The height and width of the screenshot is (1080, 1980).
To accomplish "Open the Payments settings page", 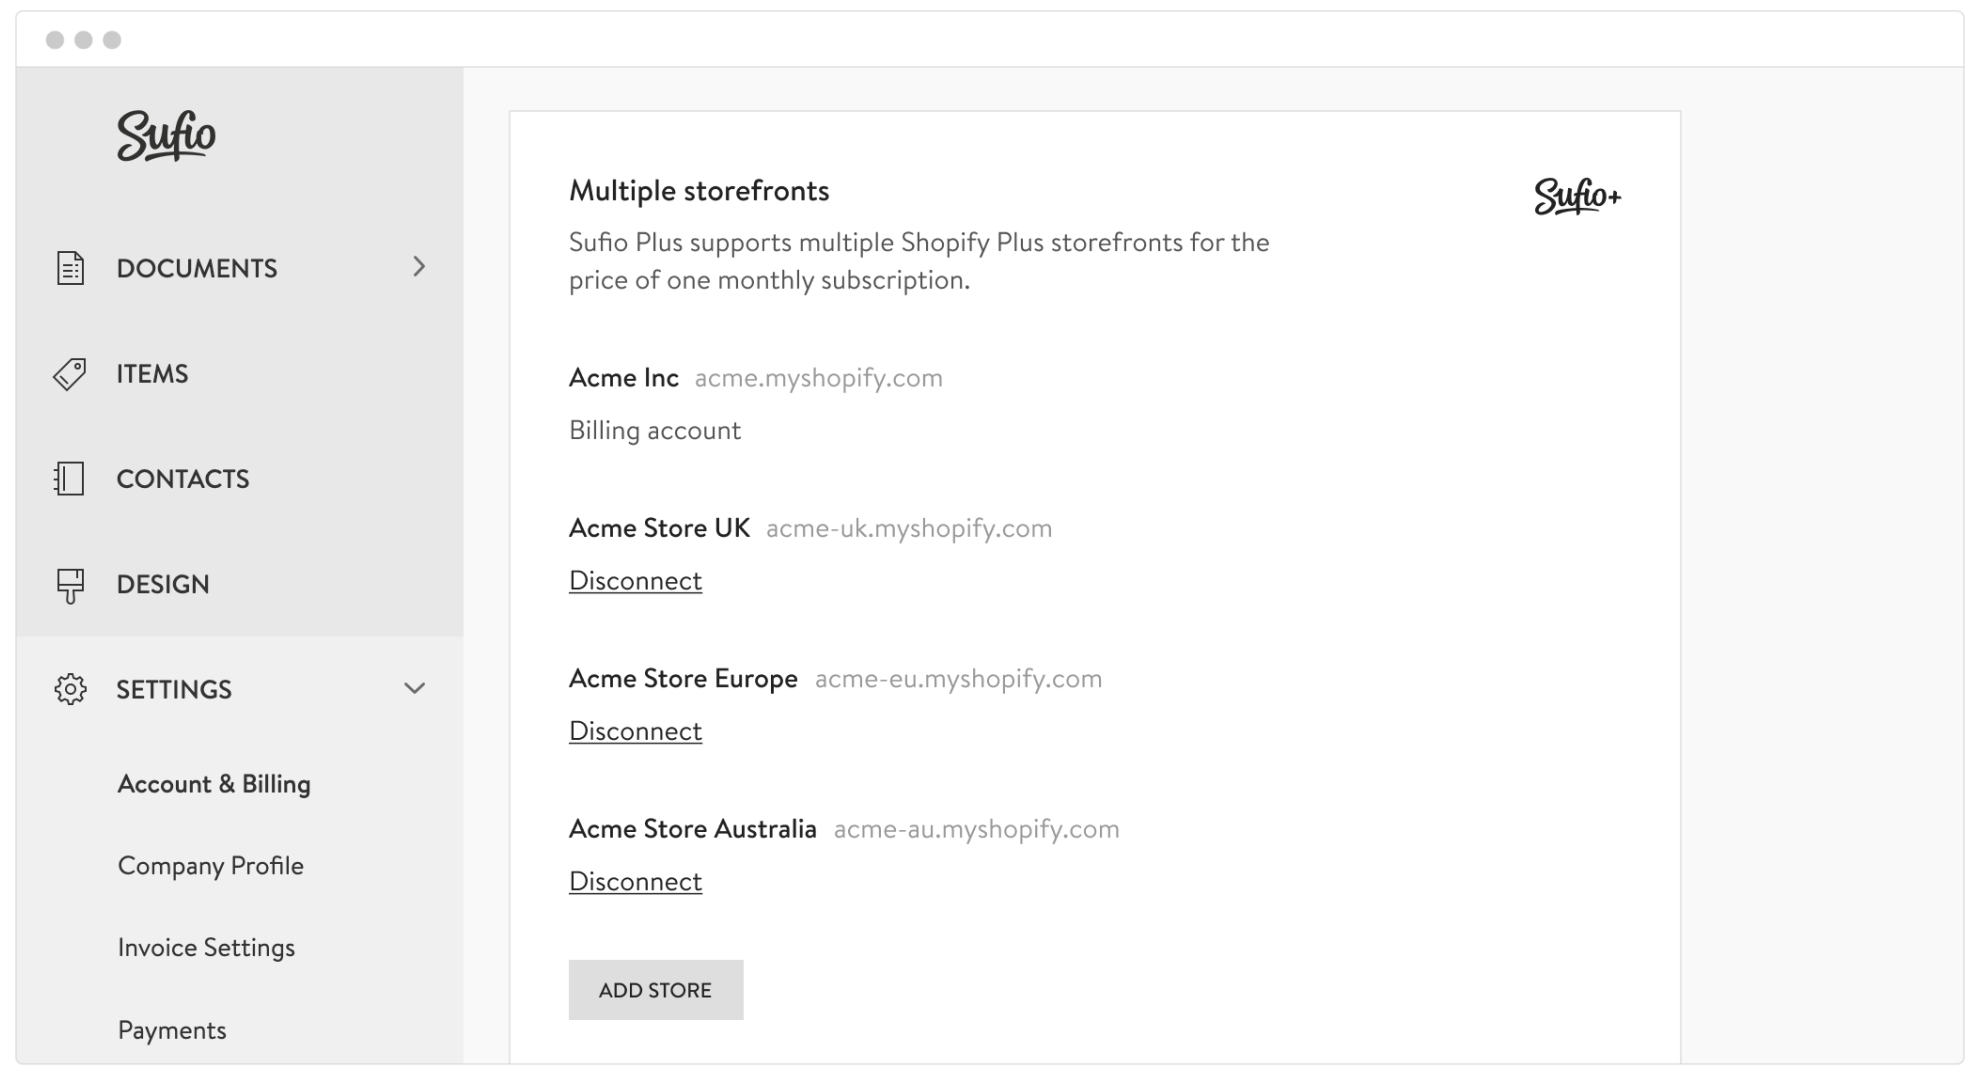I will click(172, 1030).
